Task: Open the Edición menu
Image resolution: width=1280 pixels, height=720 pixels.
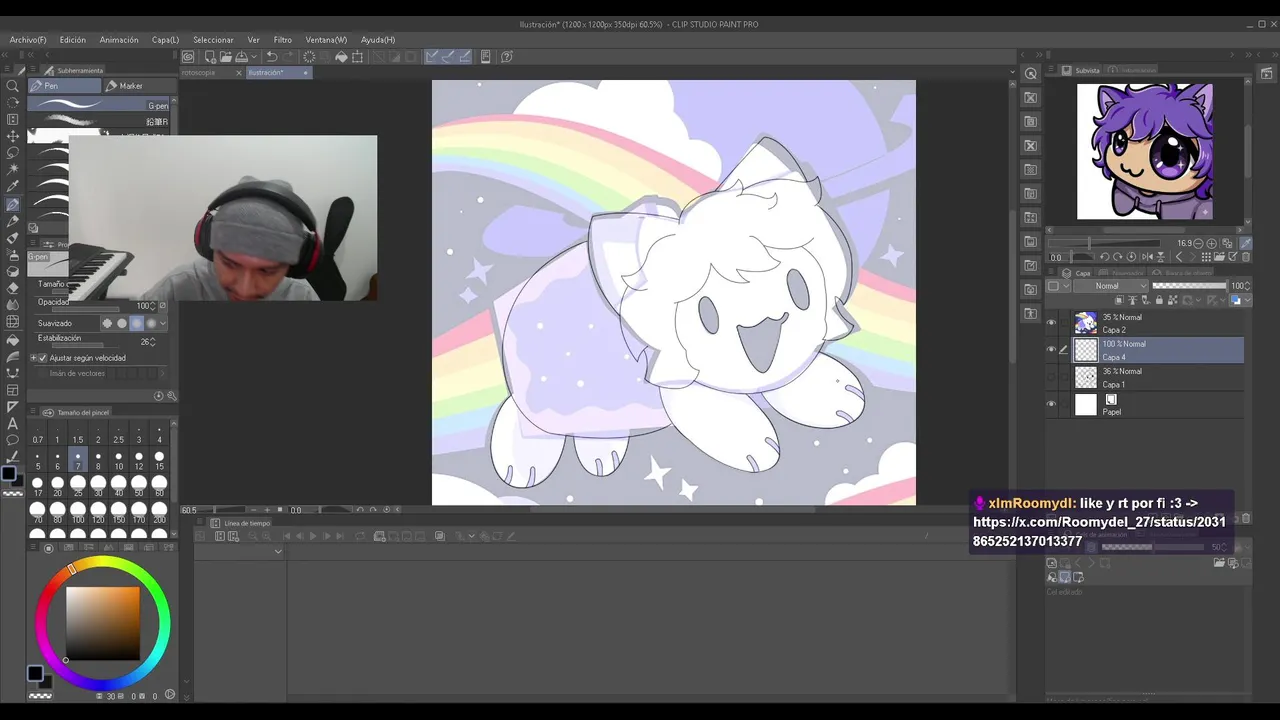Action: click(73, 40)
